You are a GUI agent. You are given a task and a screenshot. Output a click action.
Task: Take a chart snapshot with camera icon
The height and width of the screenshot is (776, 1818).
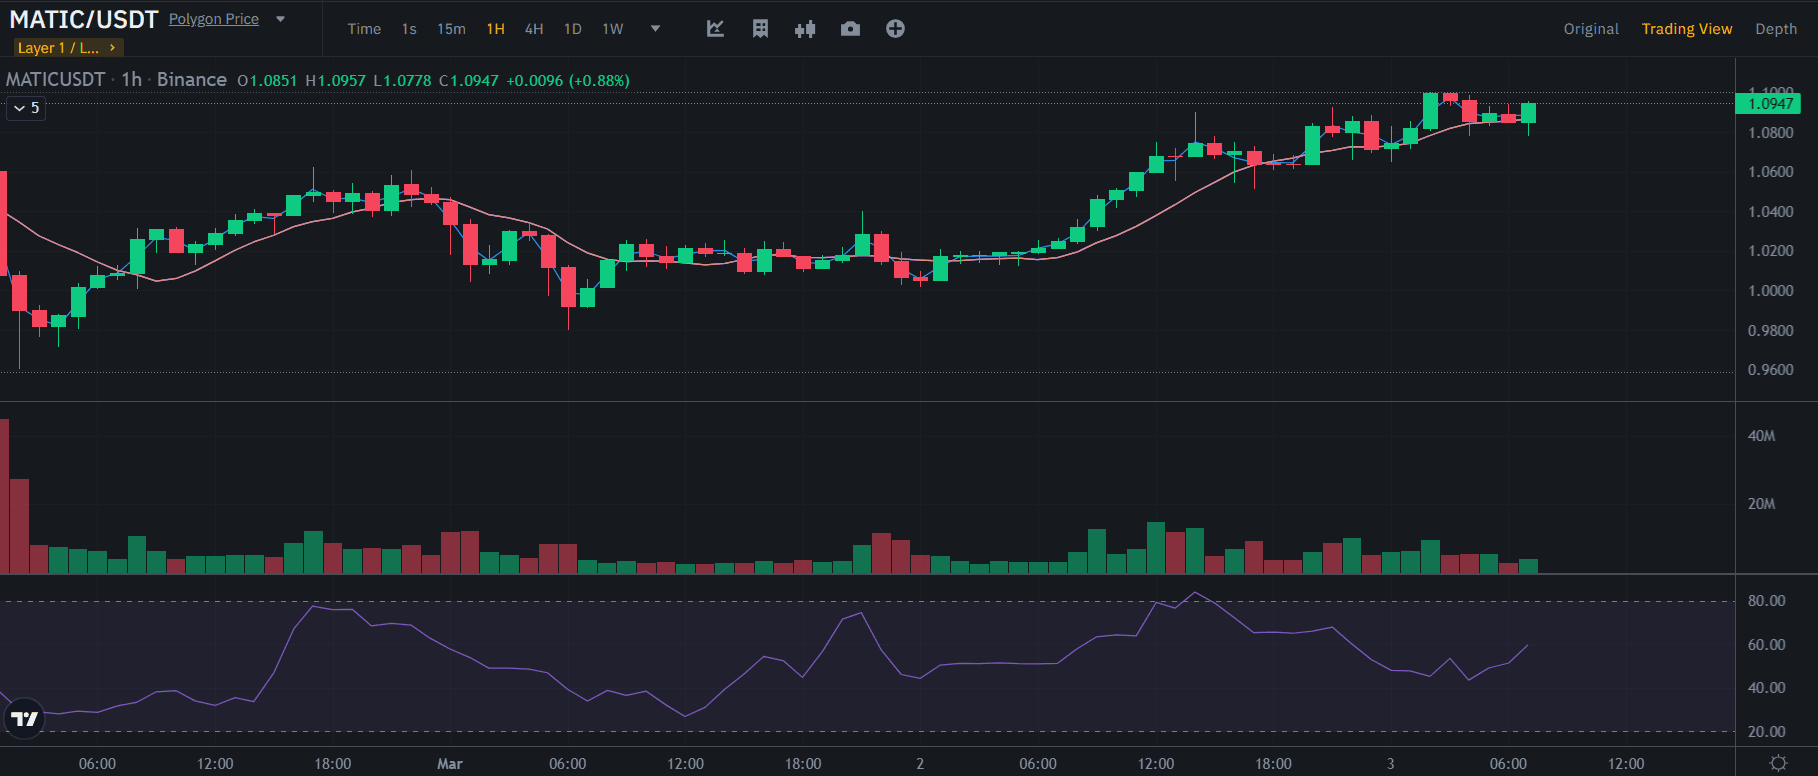(850, 29)
